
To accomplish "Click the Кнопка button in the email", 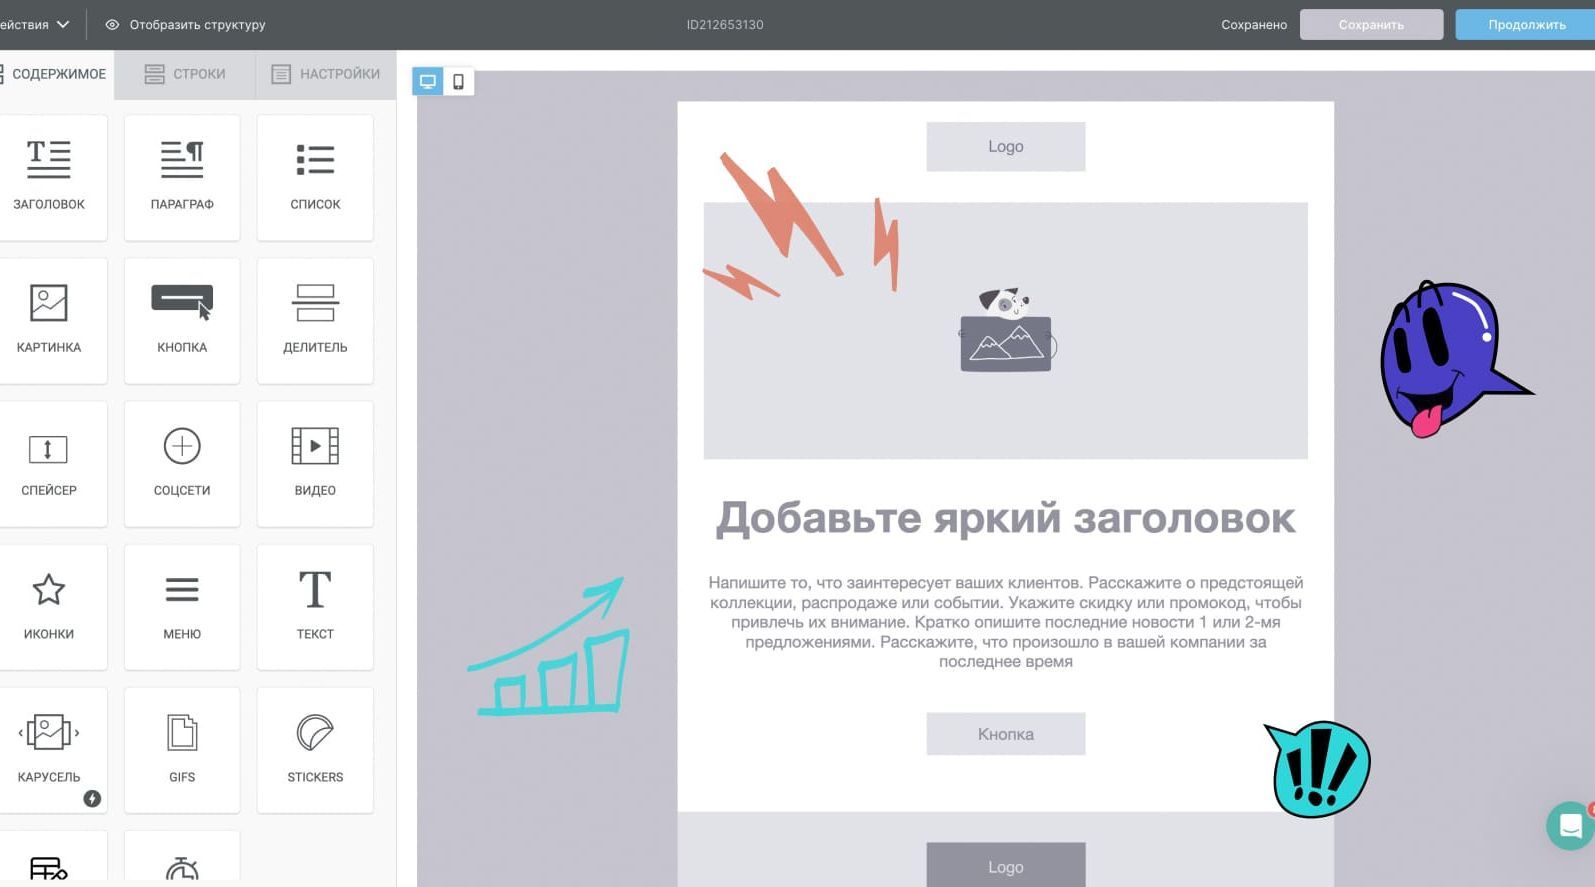I will [1005, 734].
